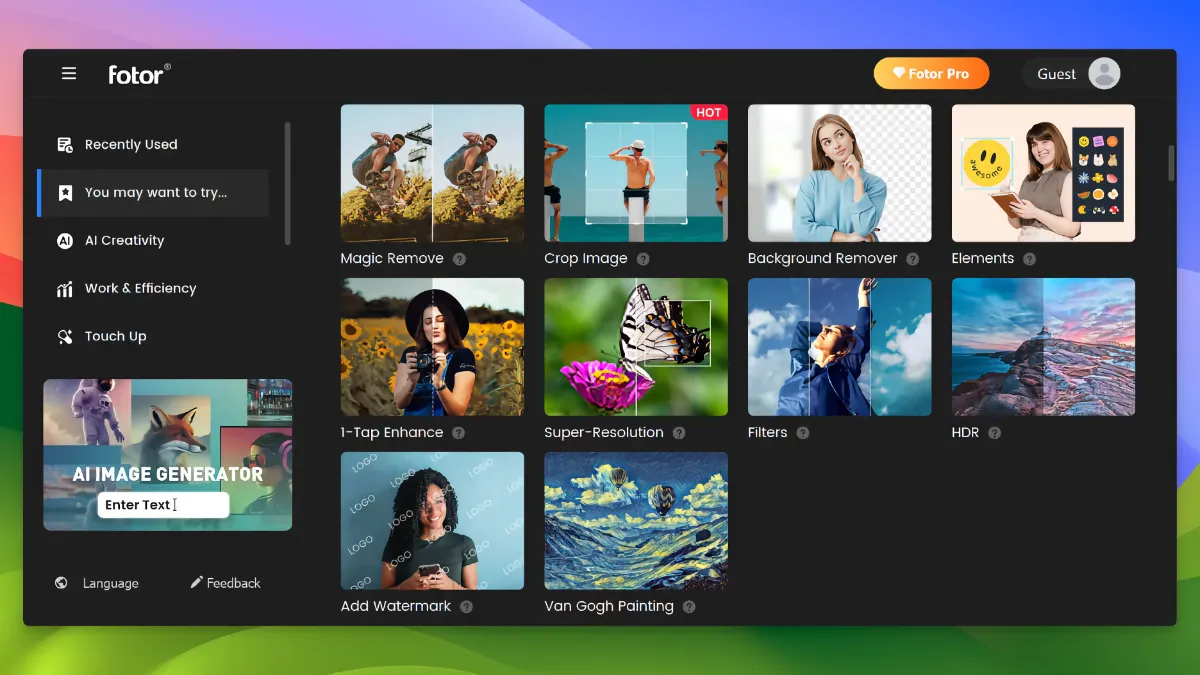Click the question mark beside Background Remover
This screenshot has height=675, width=1200.
tap(912, 259)
